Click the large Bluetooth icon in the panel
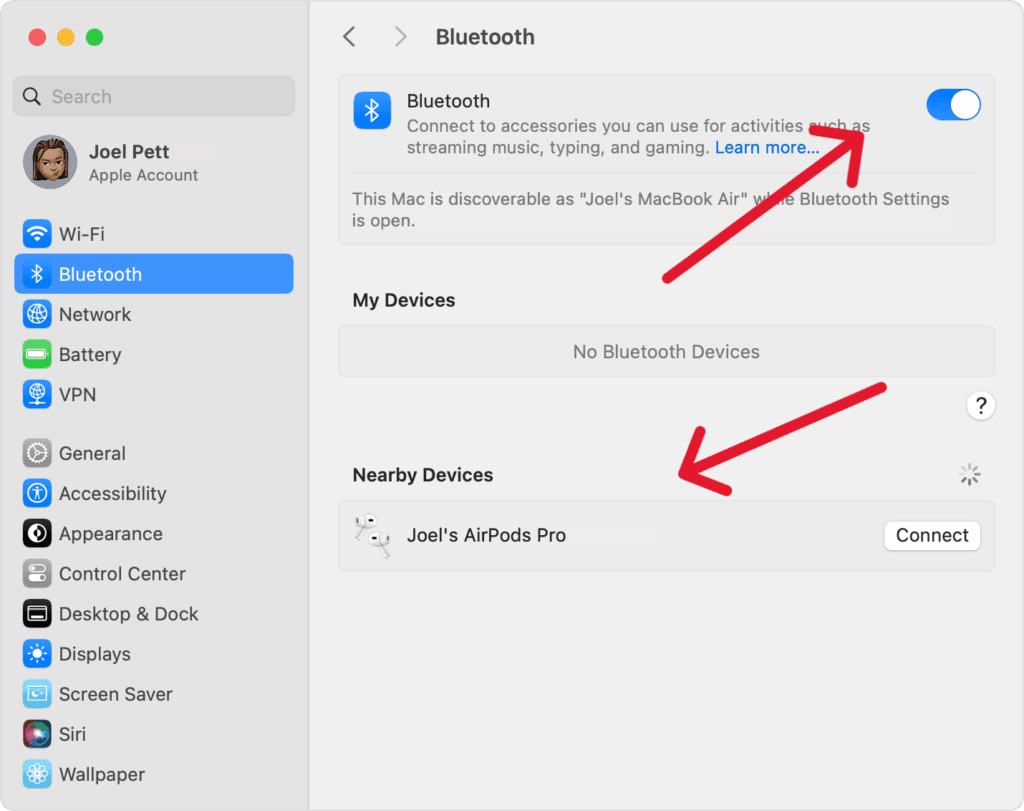This screenshot has width=1024, height=811. coord(372,110)
